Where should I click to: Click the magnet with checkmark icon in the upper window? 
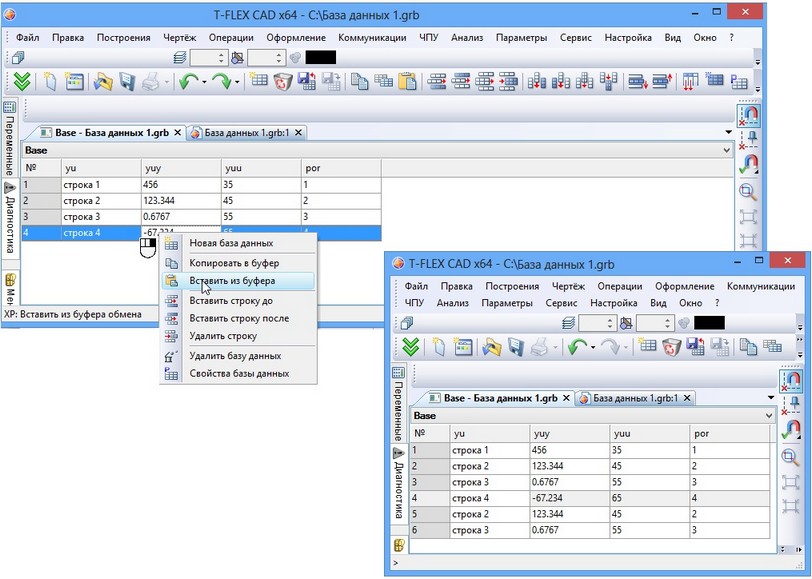click(x=748, y=164)
